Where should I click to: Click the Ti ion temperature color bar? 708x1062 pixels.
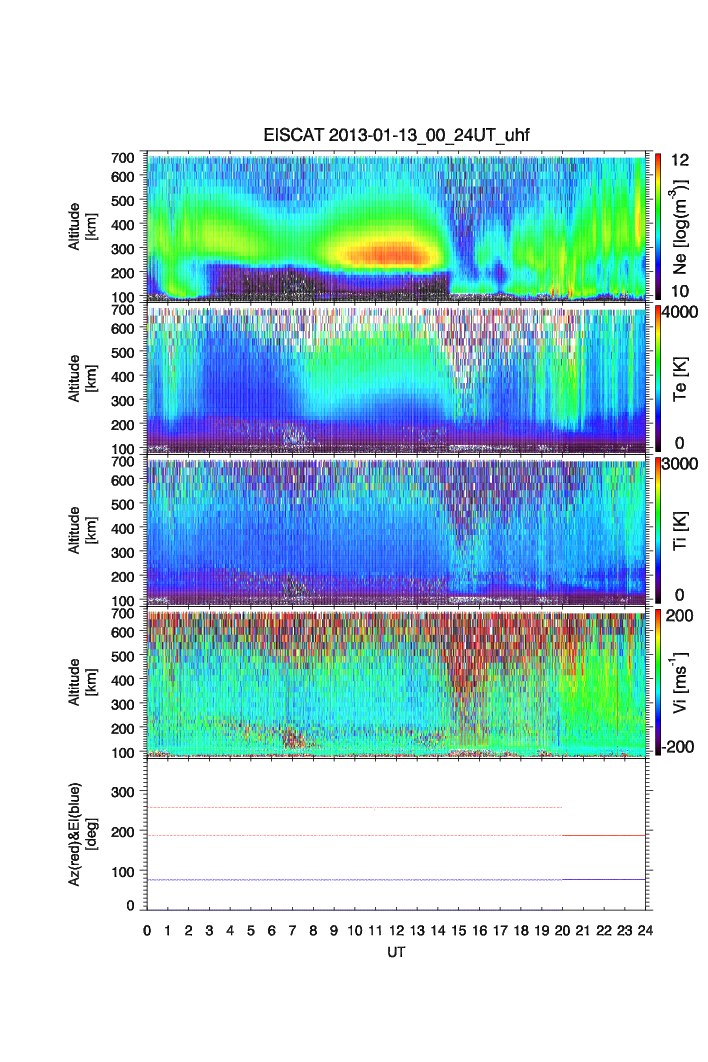[658, 529]
